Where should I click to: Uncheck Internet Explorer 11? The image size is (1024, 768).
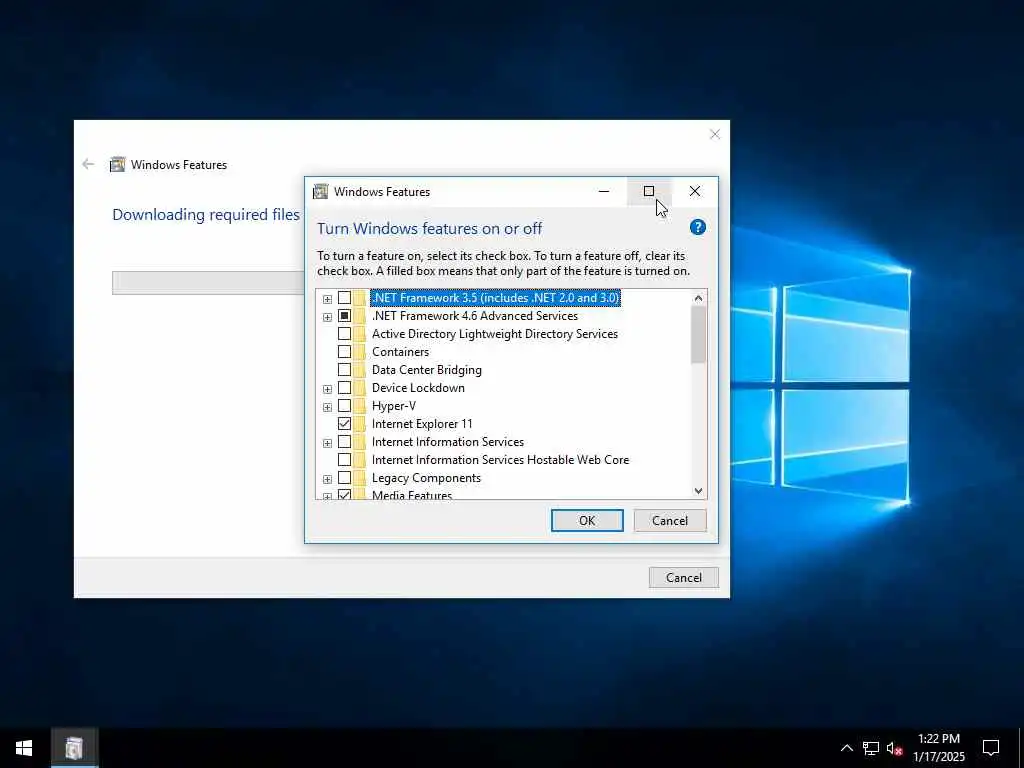click(344, 424)
